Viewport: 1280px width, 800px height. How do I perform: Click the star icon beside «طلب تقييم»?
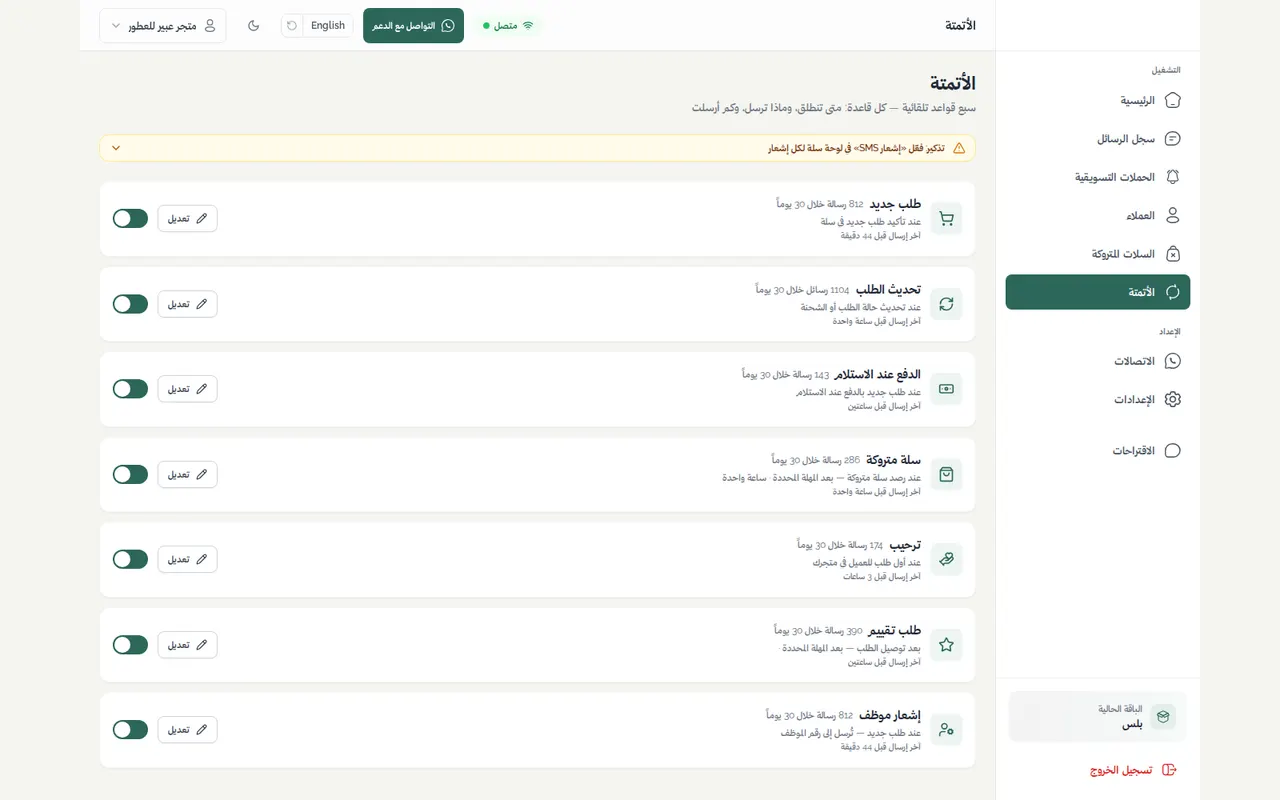pyautogui.click(x=946, y=645)
